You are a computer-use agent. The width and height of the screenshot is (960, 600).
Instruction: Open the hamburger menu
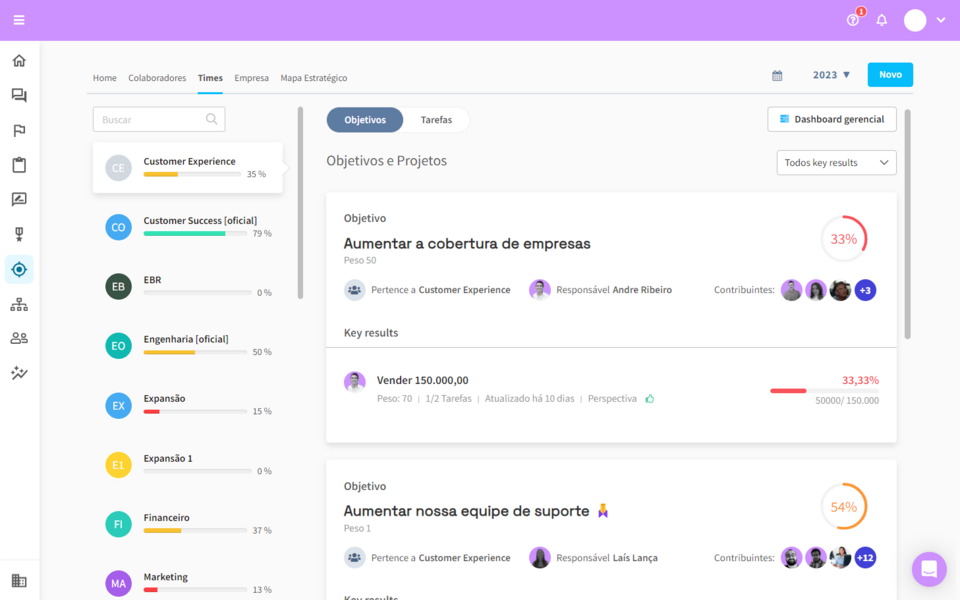19,20
